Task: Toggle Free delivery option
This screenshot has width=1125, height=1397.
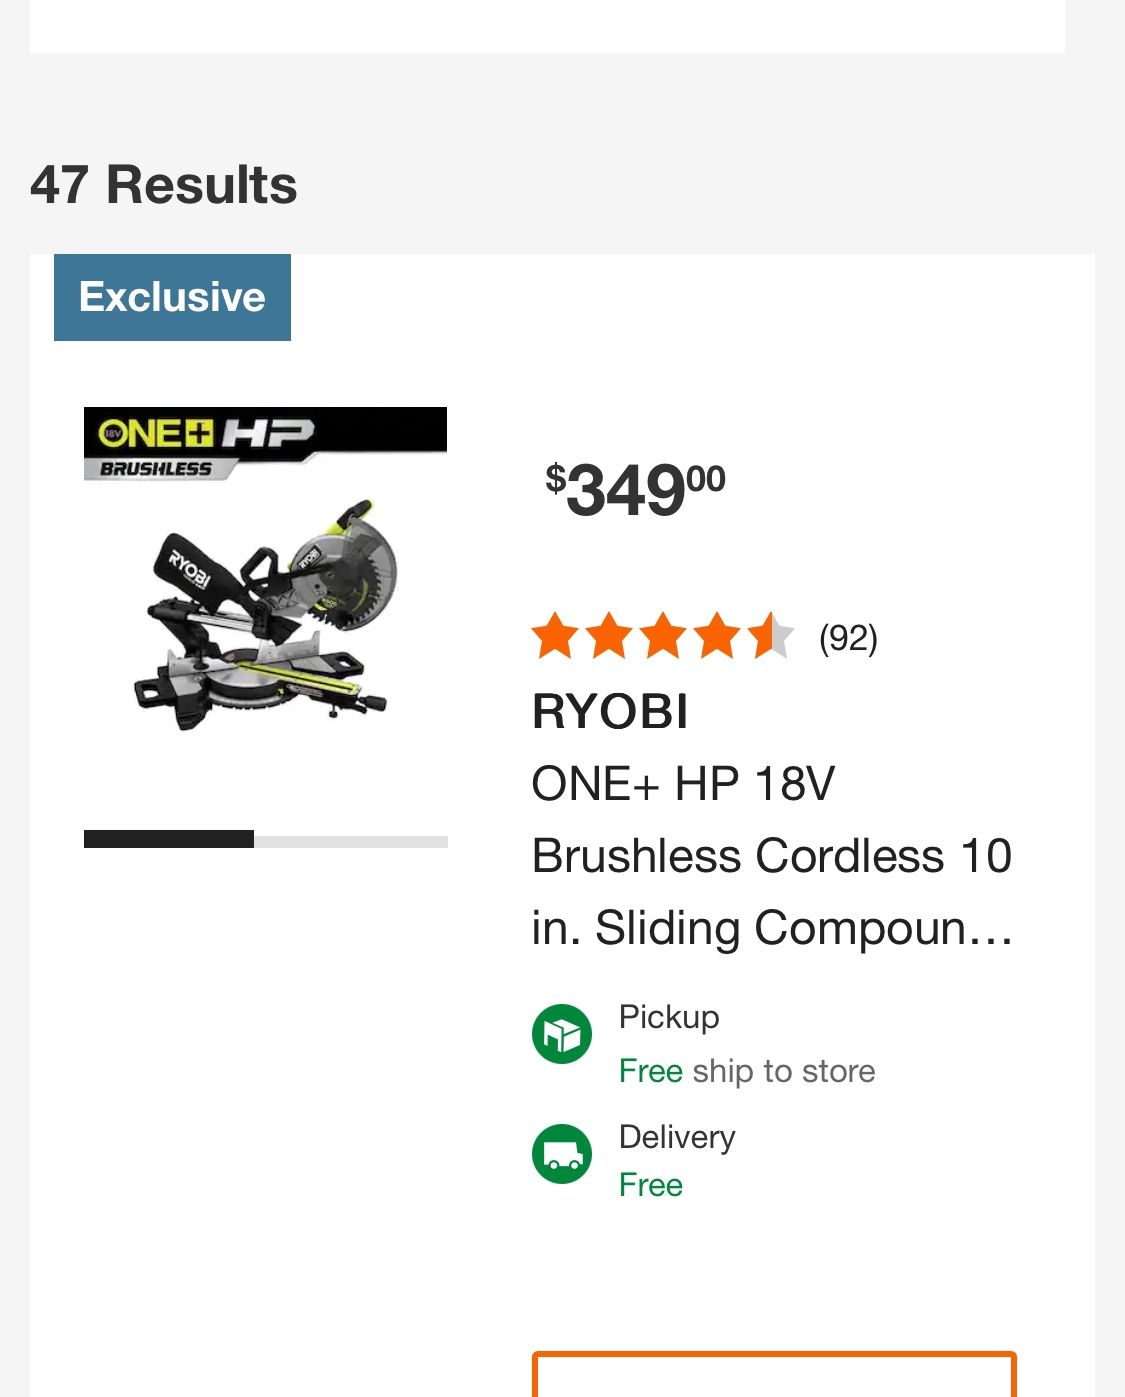Action: point(650,1184)
